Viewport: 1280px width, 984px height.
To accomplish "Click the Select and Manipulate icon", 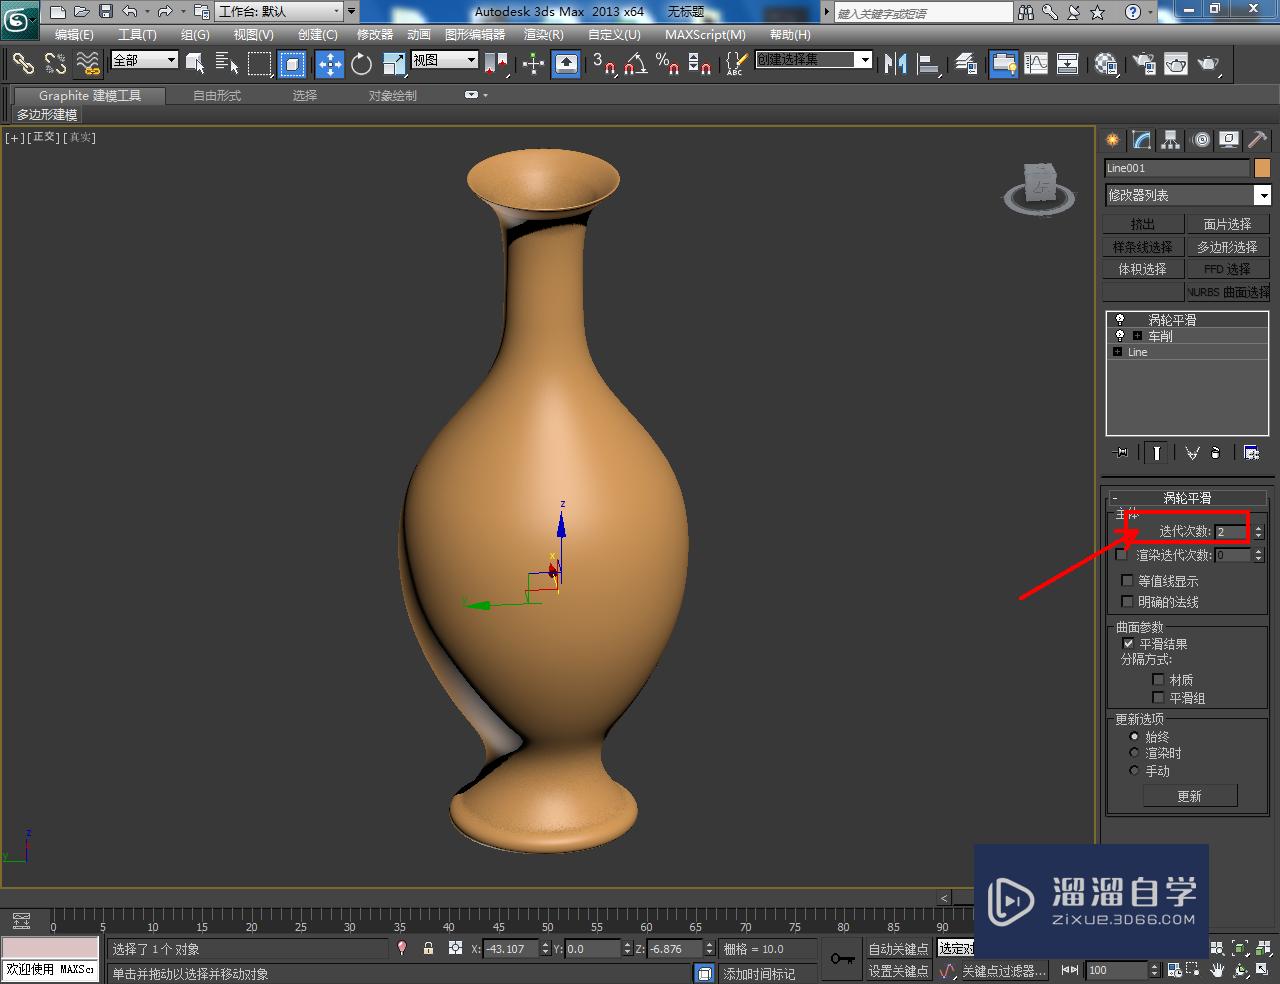I will [533, 64].
